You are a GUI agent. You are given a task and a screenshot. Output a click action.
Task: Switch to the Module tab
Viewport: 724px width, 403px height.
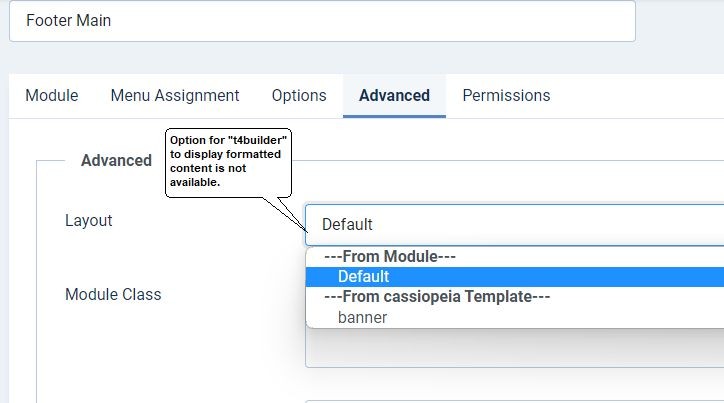(52, 96)
